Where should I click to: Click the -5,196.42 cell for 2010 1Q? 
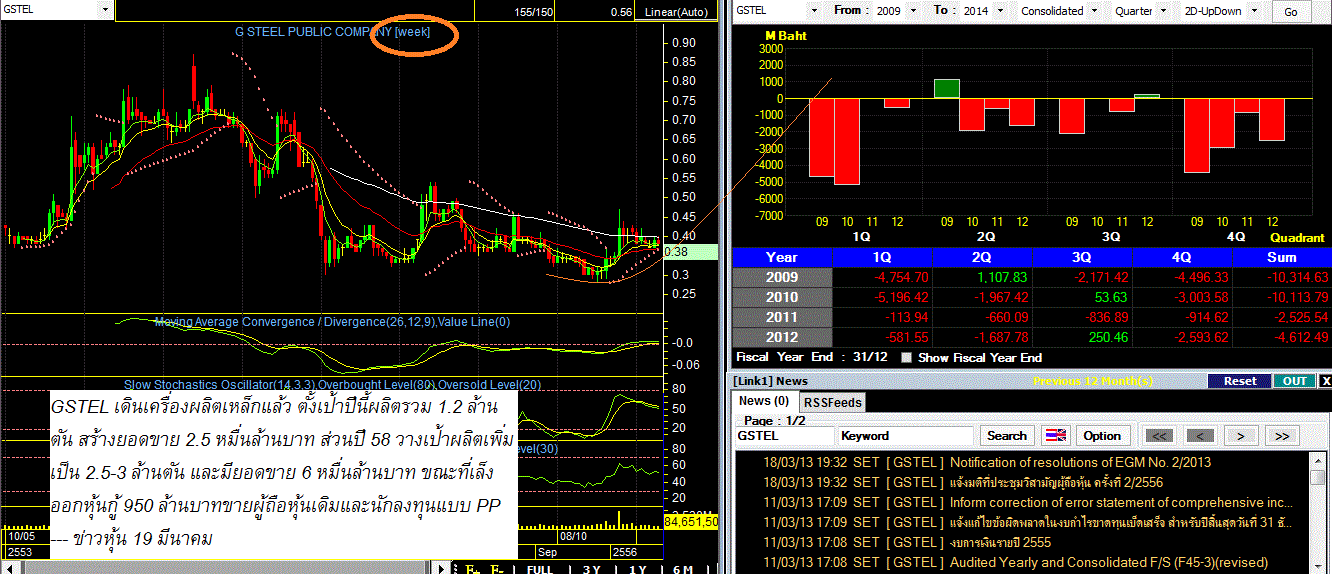tap(882, 297)
